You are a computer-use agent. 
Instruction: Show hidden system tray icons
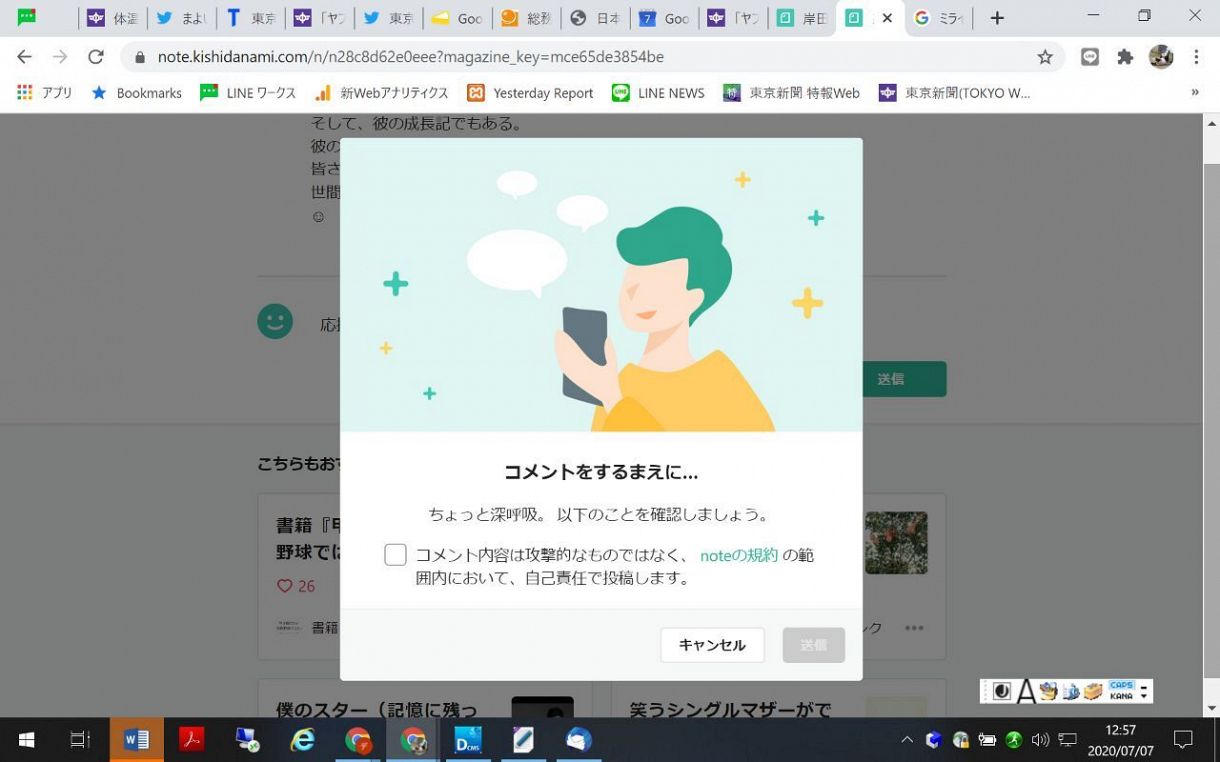907,740
